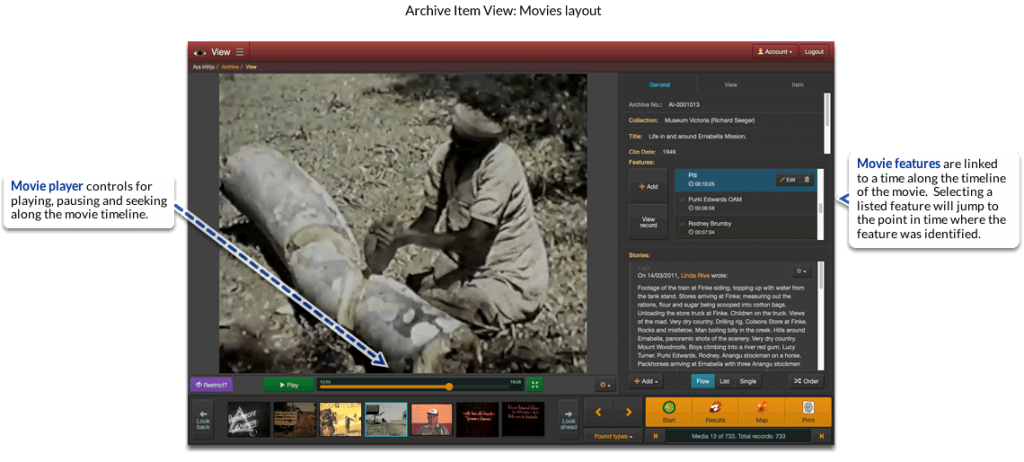The image size is (1024, 462).
Task: Click the Order button
Action: point(807,381)
